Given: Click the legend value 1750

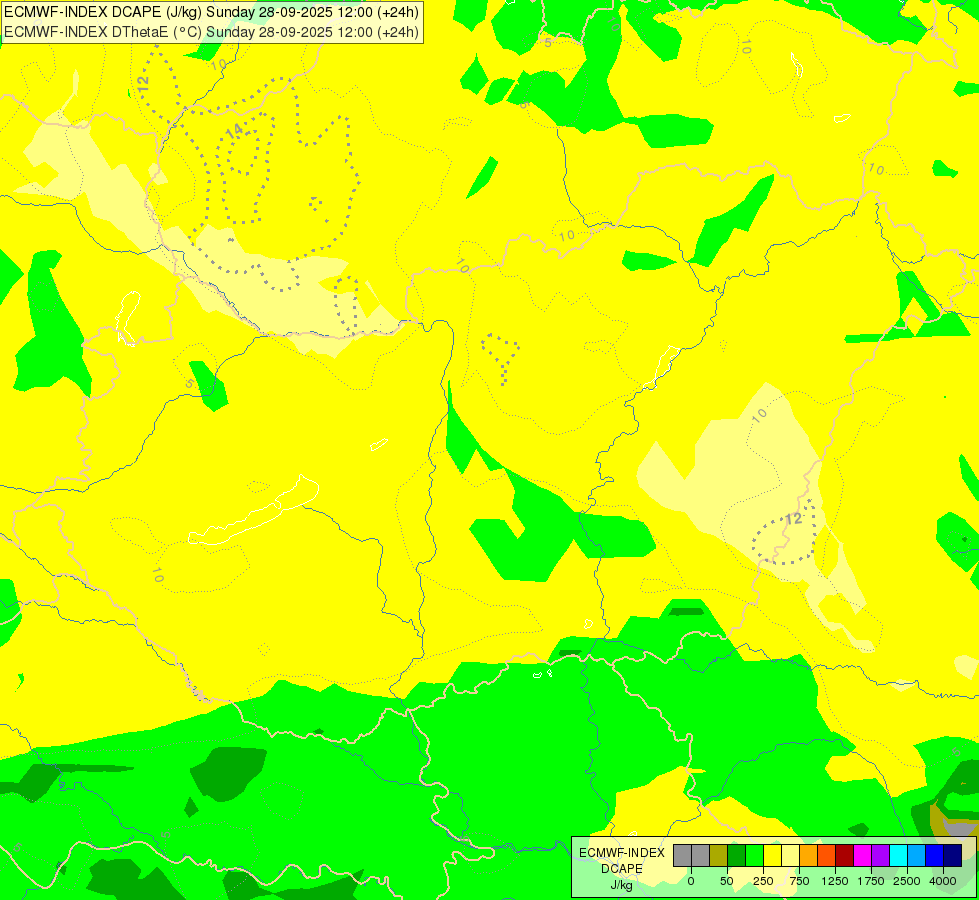Looking at the screenshot, I should pos(871,881).
